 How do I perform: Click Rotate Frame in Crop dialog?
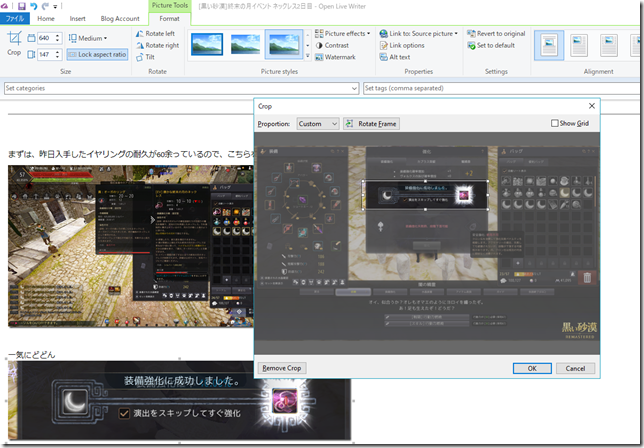[371, 124]
